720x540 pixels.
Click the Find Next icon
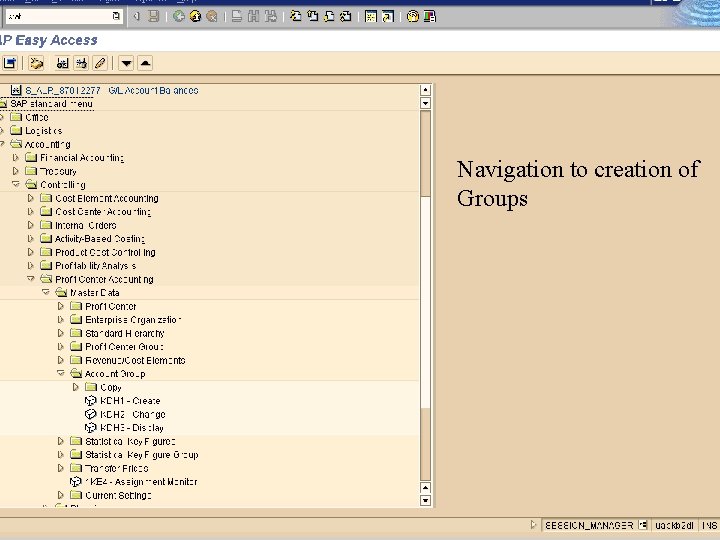pos(270,17)
